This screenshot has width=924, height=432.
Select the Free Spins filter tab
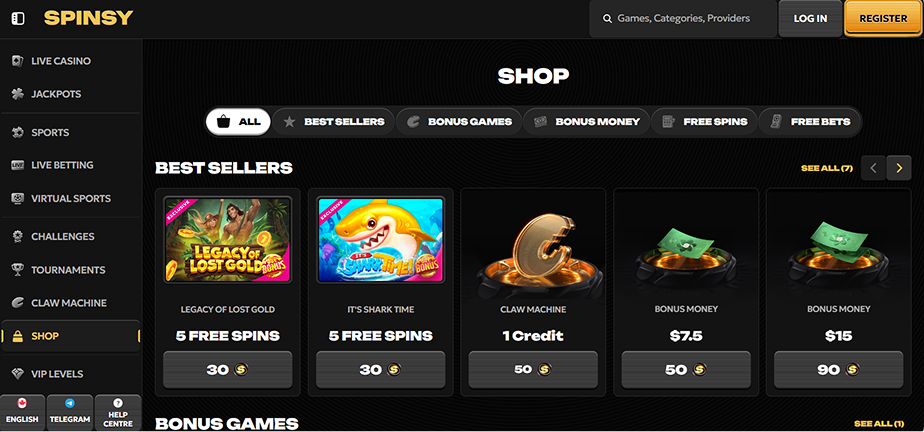(704, 122)
